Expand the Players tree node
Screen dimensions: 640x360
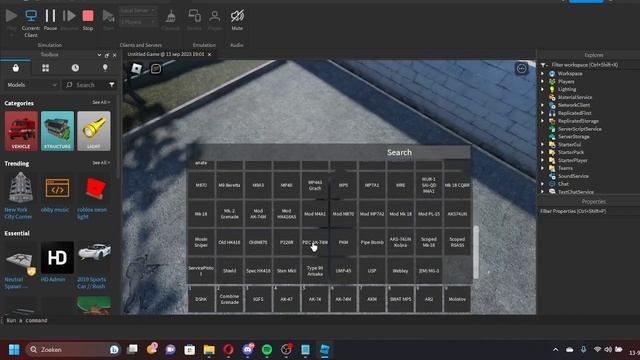point(542,82)
